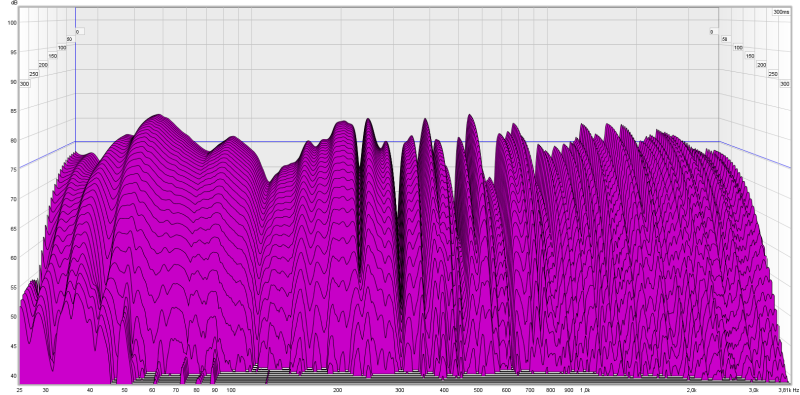Click the 700 Hz frequency axis label
800x395 pixels.
pyautogui.click(x=530, y=390)
